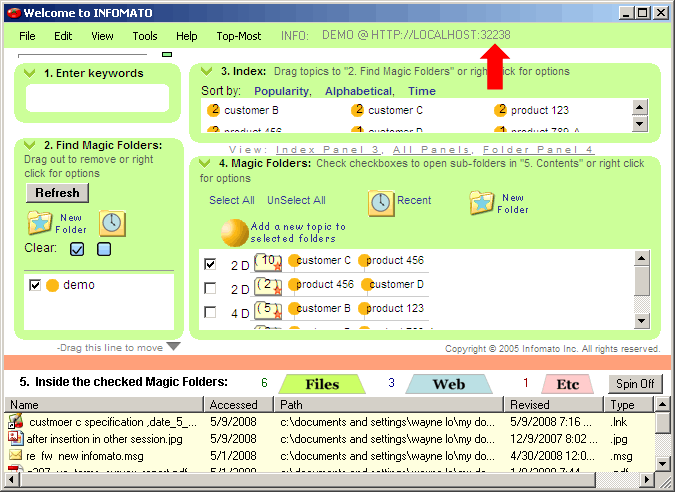This screenshot has width=675, height=492.
Task: Open the Edit menu
Action: click(x=63, y=36)
